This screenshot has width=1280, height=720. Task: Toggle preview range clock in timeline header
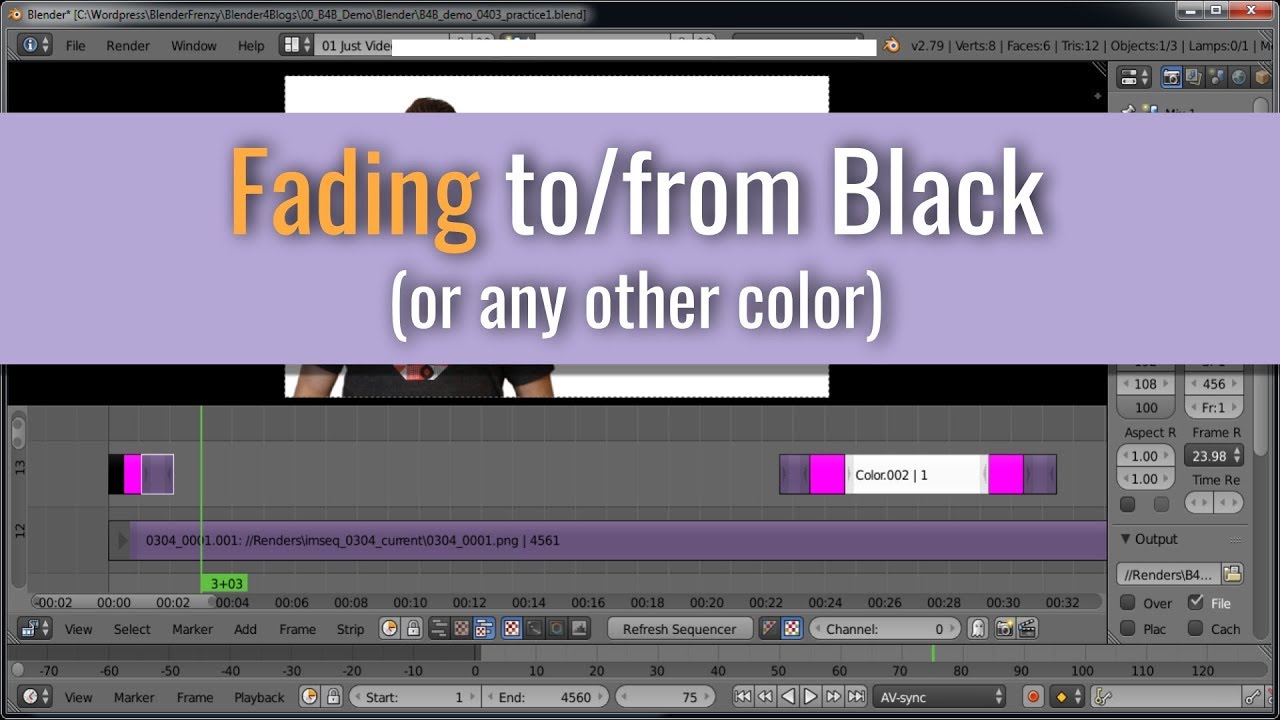tap(310, 697)
